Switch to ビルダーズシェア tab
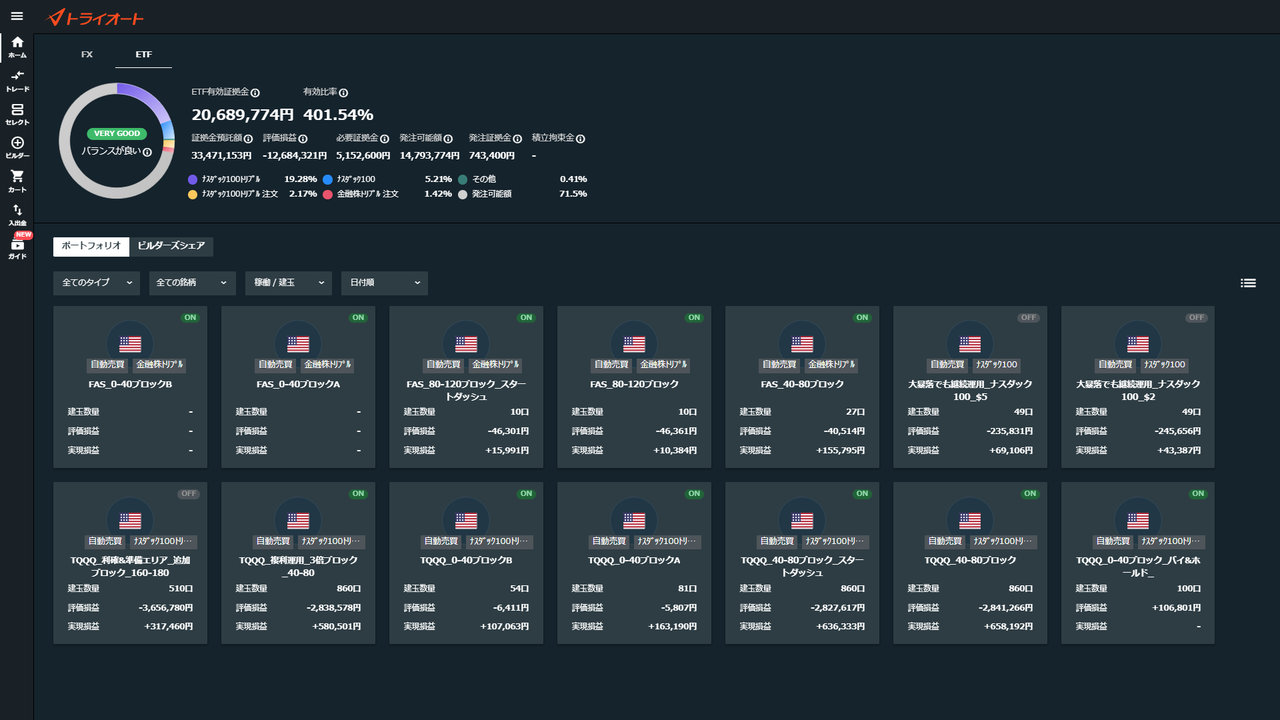 pos(171,246)
